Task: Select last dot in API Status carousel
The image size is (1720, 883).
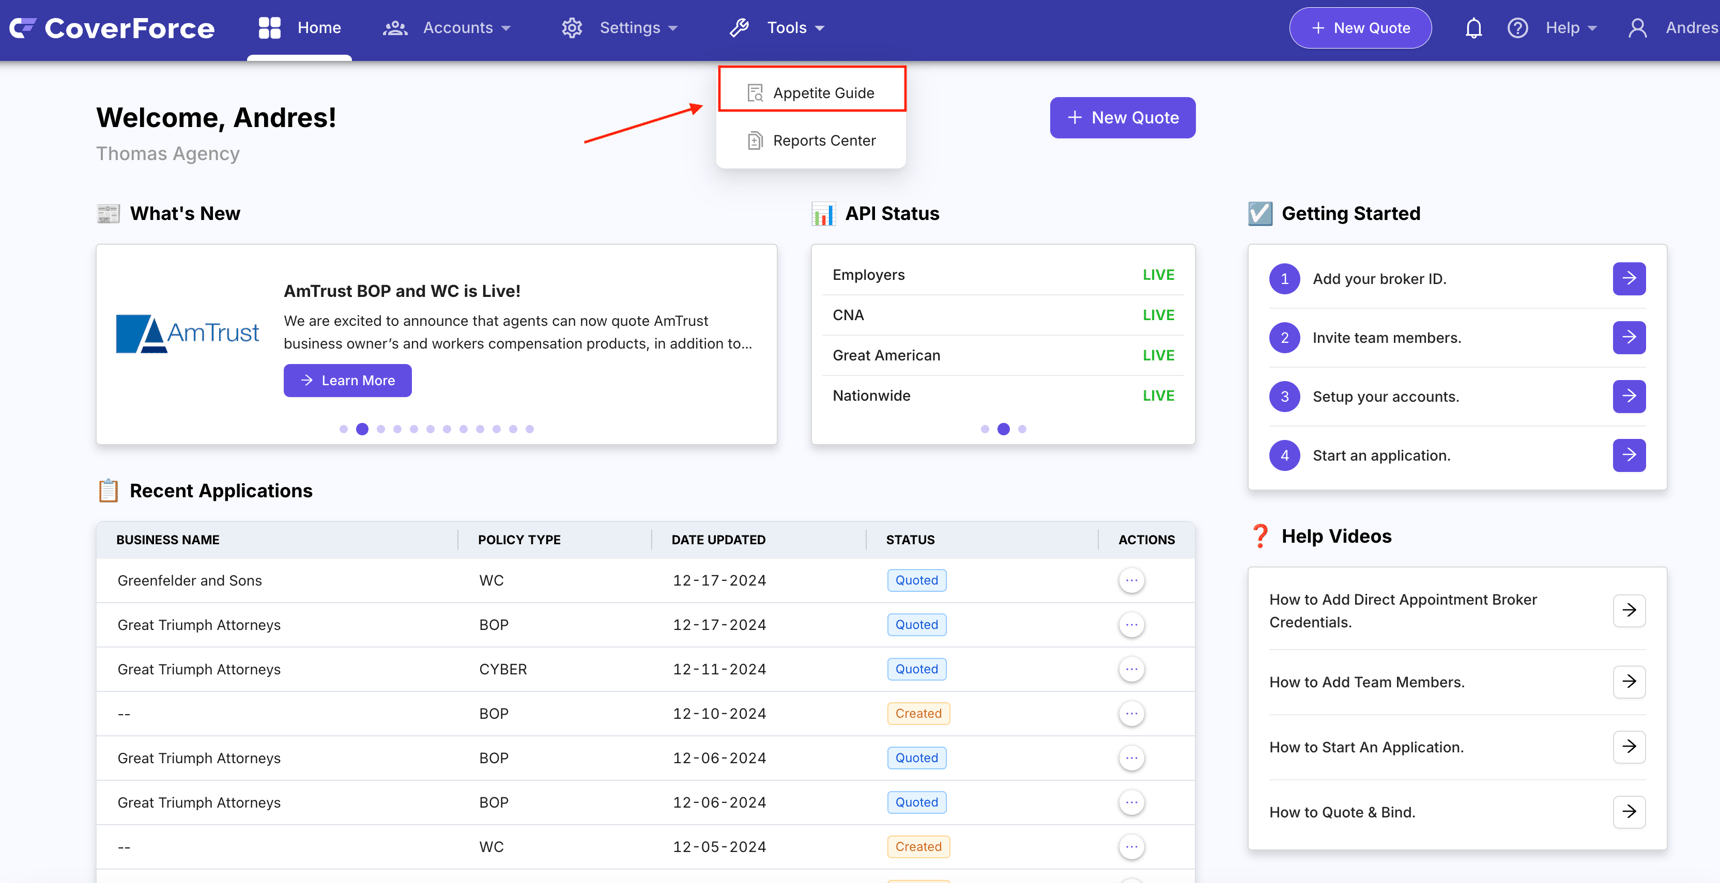Action: [1022, 429]
